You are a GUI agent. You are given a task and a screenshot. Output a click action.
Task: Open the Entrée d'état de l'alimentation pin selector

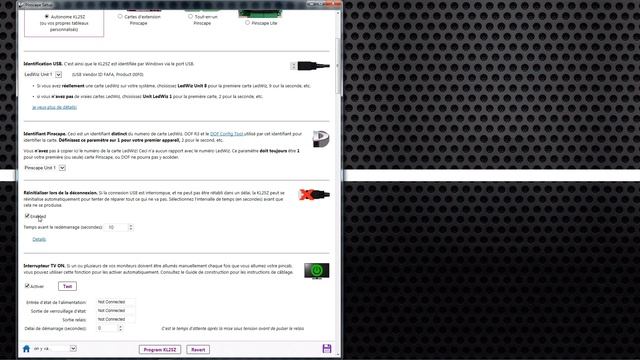point(116,302)
